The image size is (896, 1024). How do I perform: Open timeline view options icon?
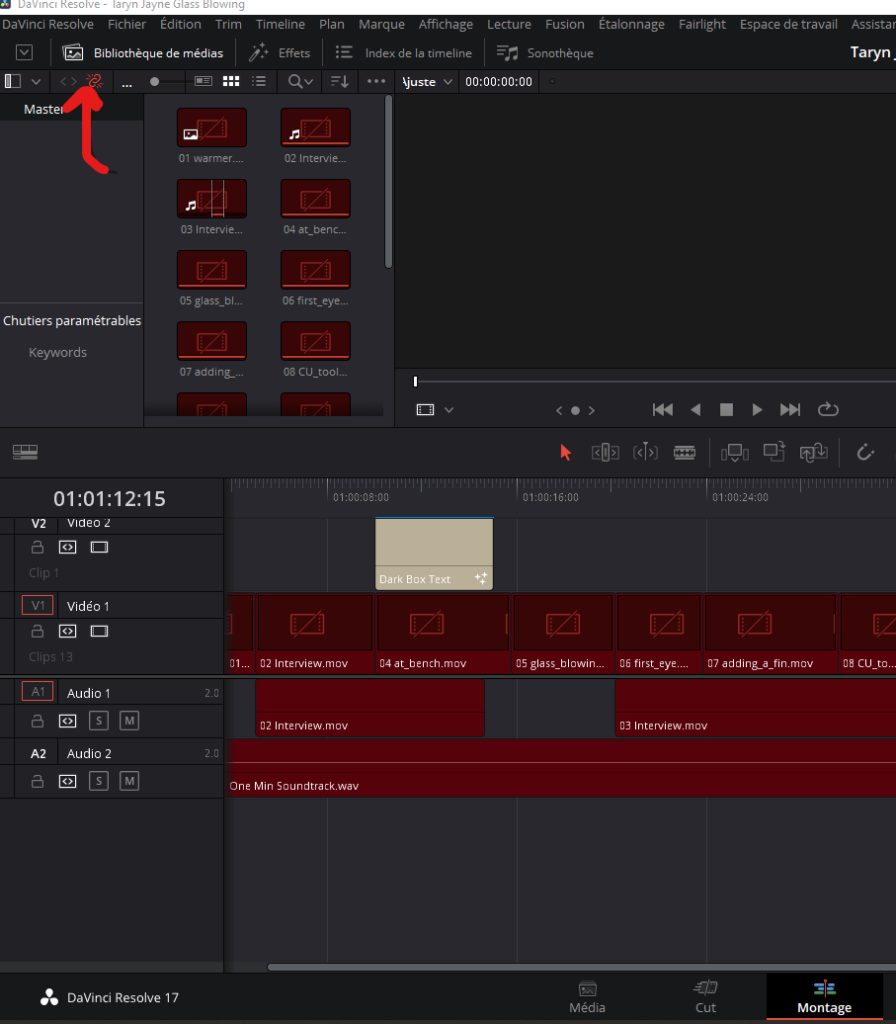point(25,452)
